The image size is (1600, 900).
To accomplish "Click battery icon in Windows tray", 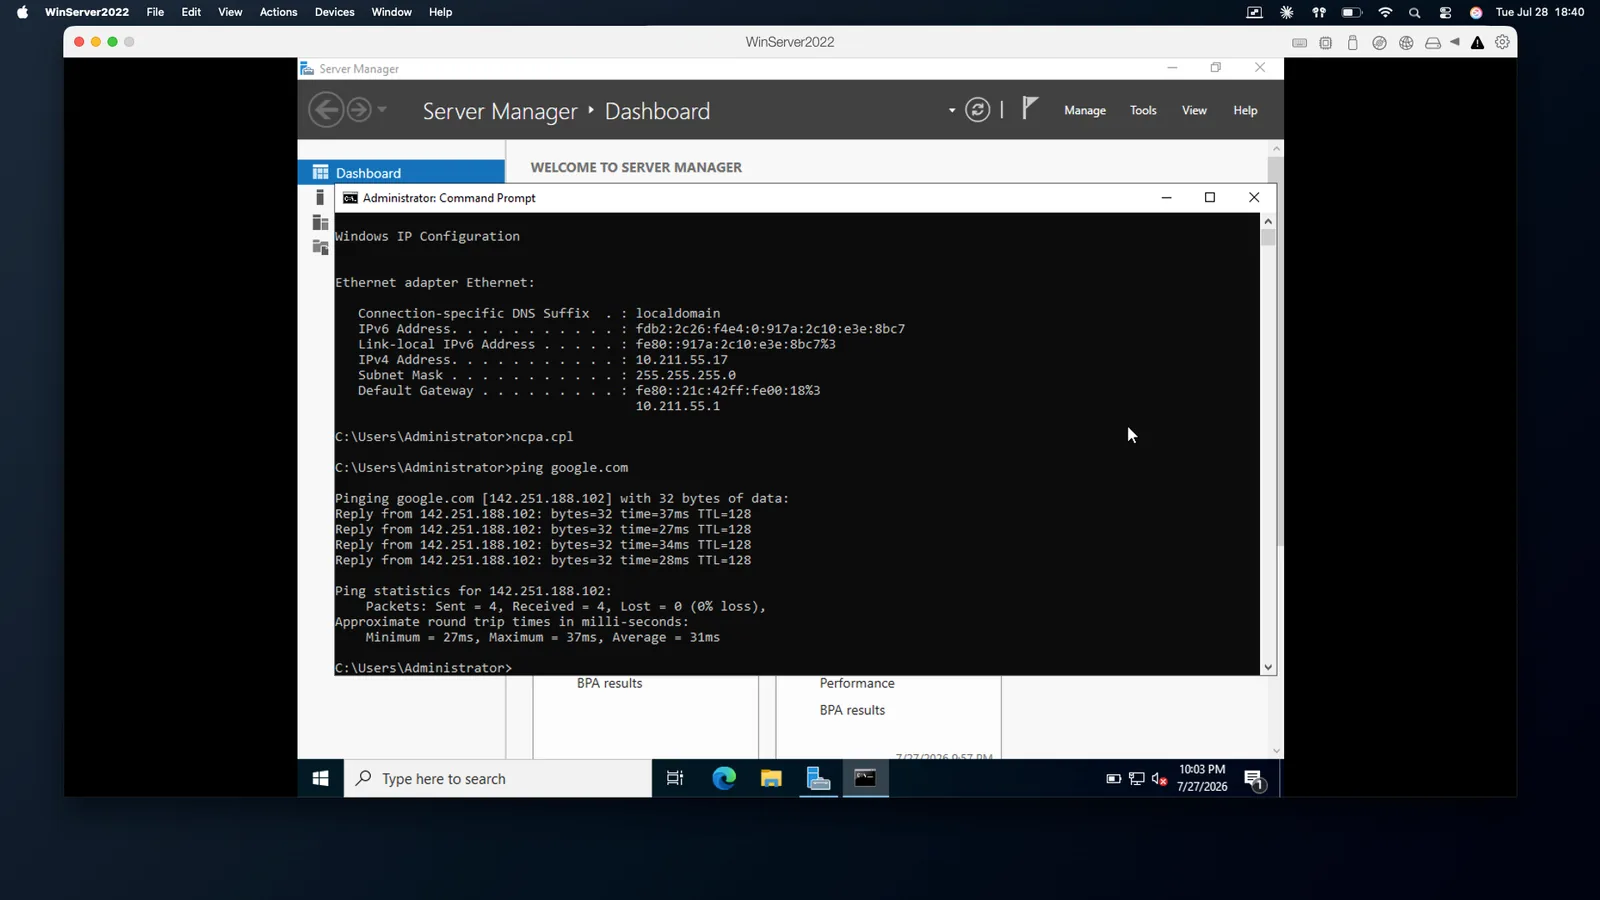I will pos(1113,778).
